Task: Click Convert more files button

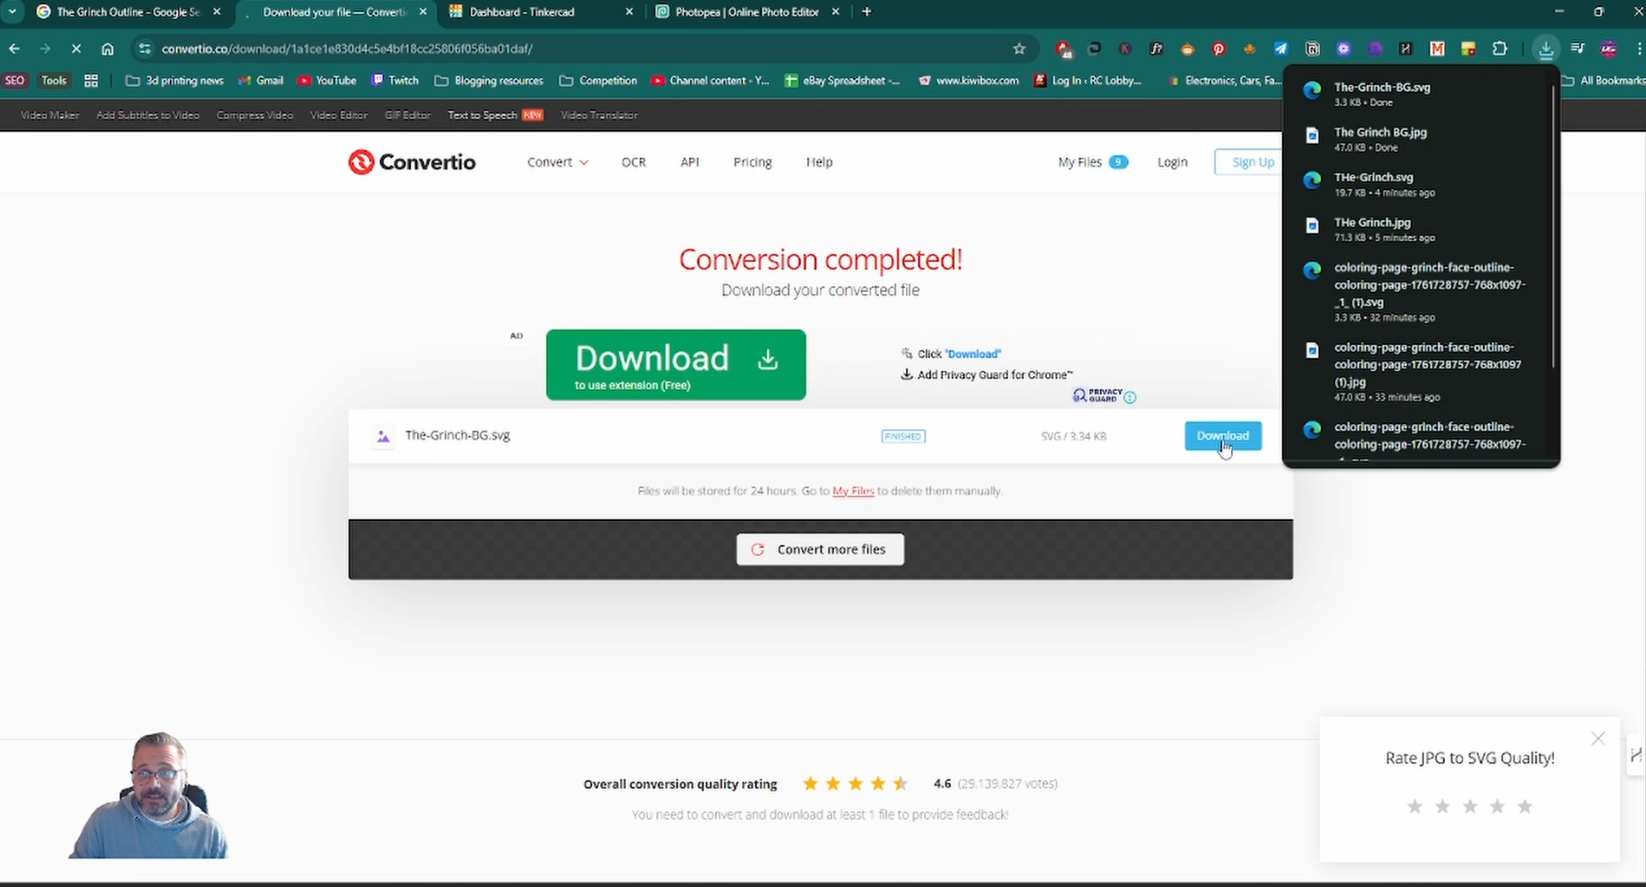Action: (x=820, y=549)
